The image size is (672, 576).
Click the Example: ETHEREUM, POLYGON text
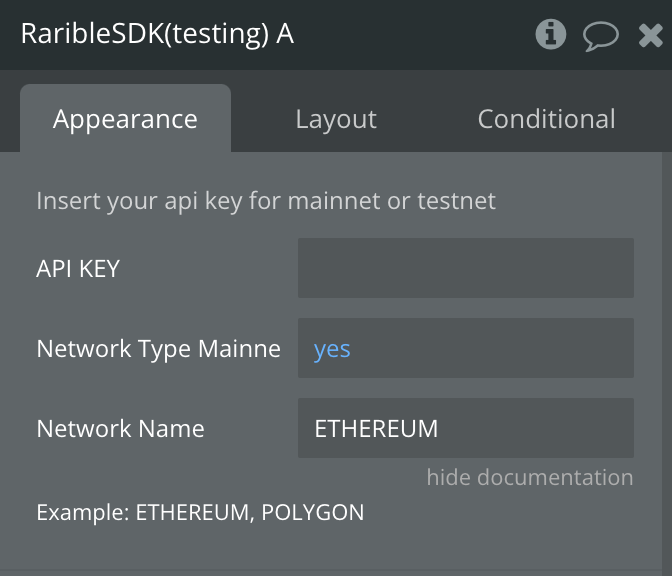coord(200,512)
